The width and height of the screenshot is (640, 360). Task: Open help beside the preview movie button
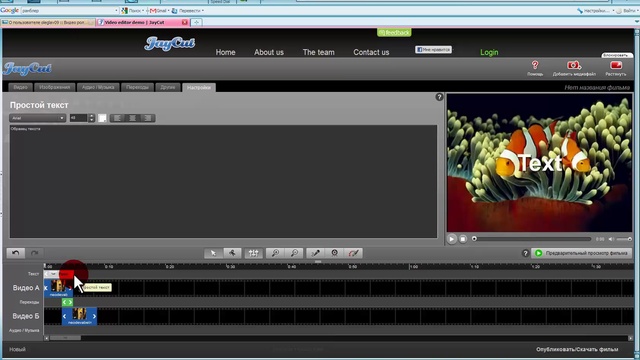coord(525,253)
